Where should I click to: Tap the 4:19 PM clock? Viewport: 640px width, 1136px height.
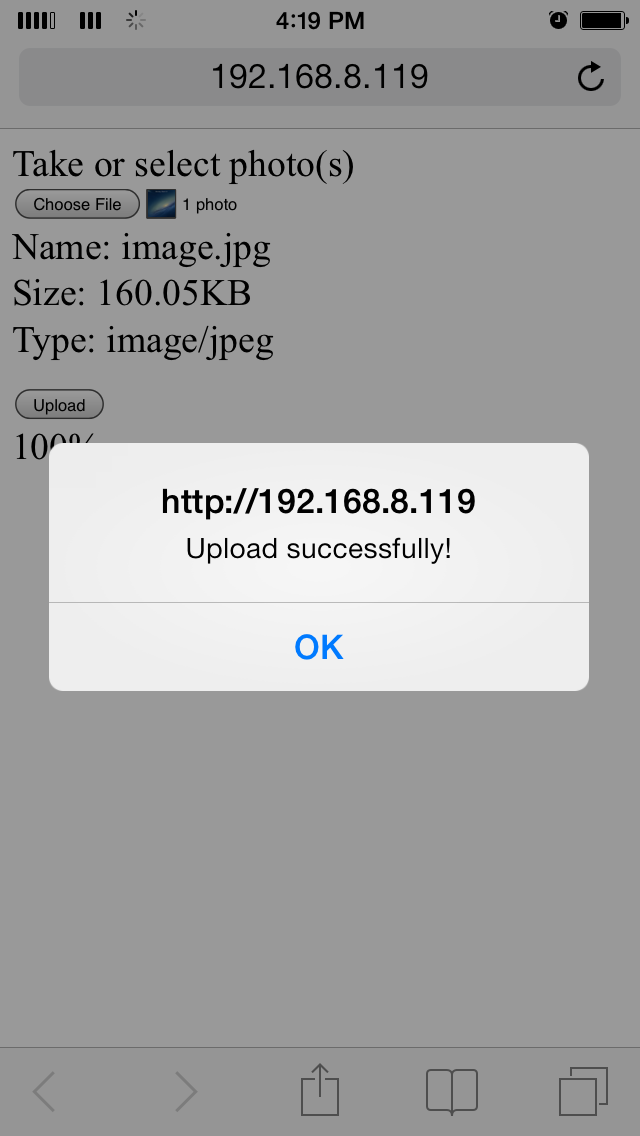(320, 21)
